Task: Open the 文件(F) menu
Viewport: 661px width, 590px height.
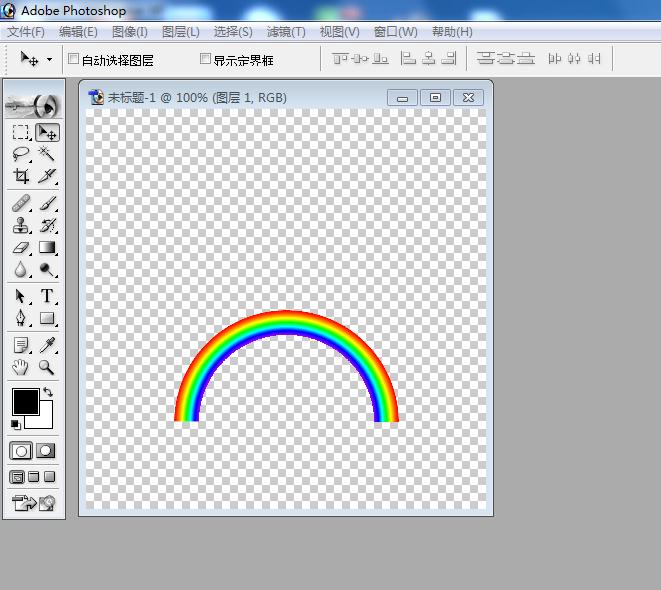Action: click(x=26, y=32)
